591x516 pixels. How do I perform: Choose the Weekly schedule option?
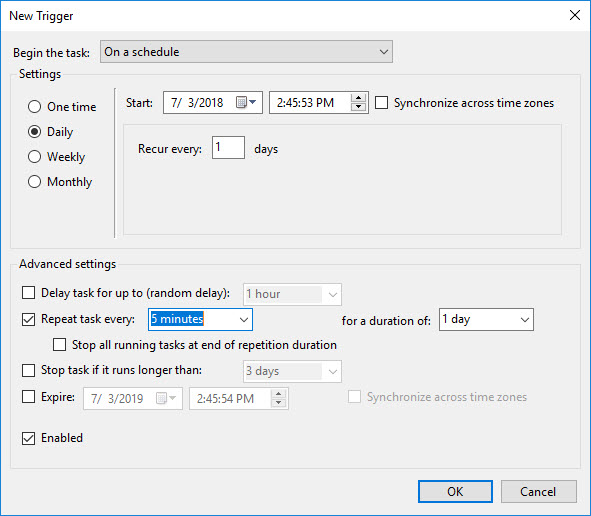(x=34, y=156)
